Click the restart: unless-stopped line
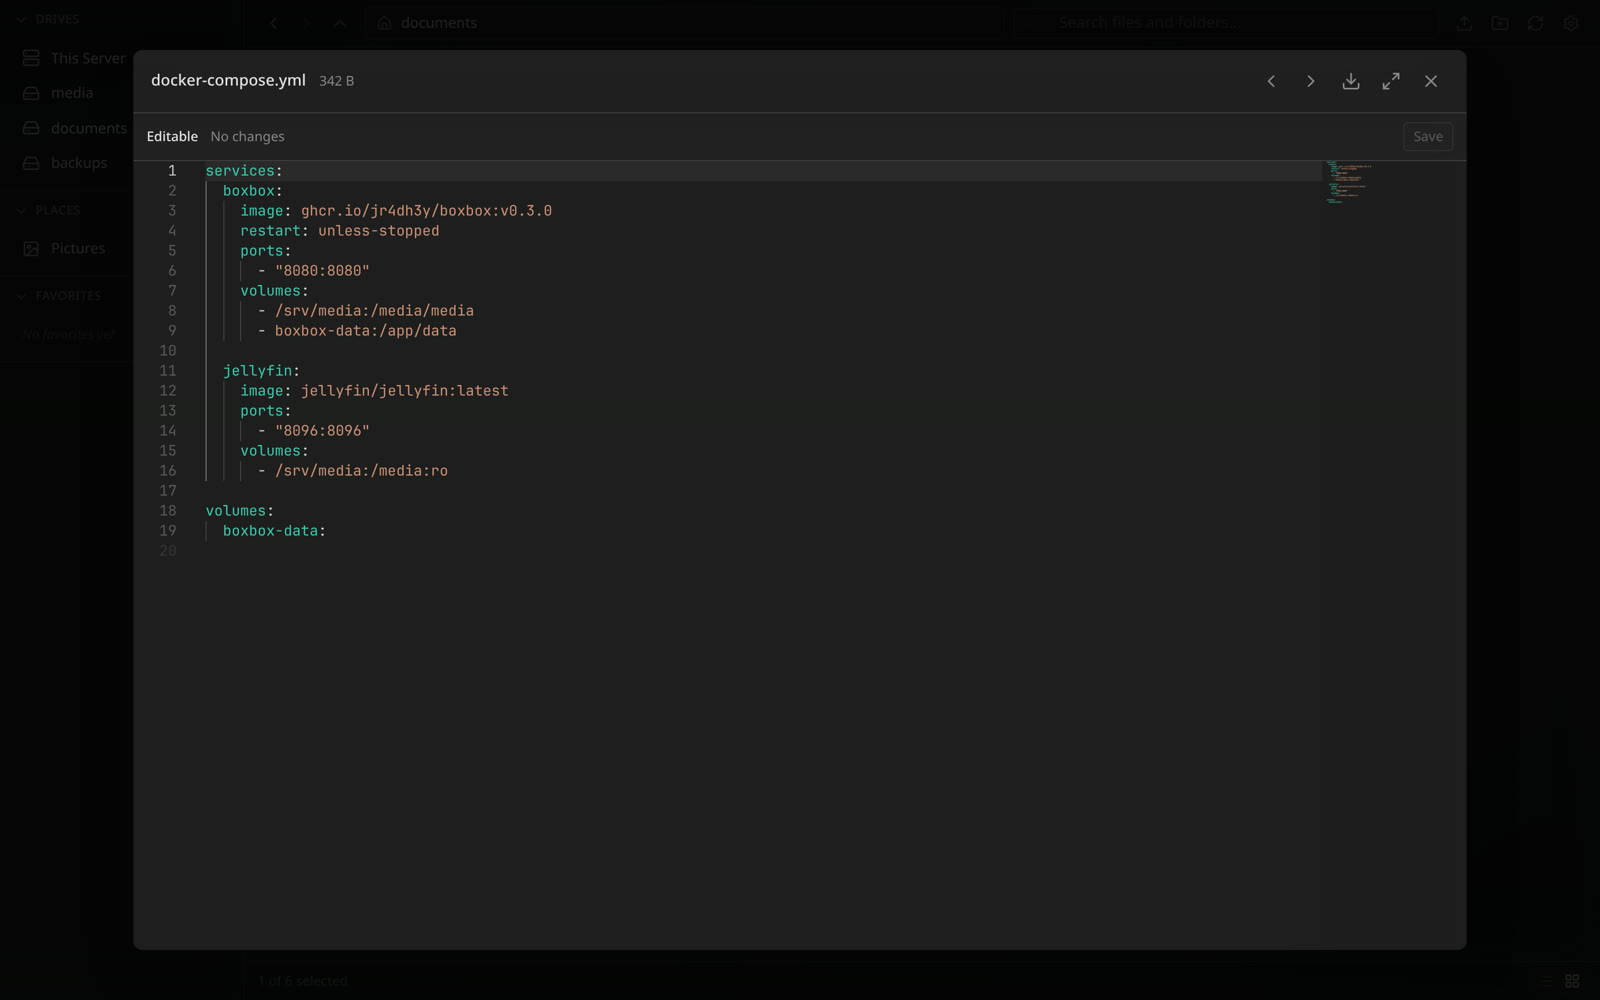The width and height of the screenshot is (1600, 1000). tap(339, 231)
